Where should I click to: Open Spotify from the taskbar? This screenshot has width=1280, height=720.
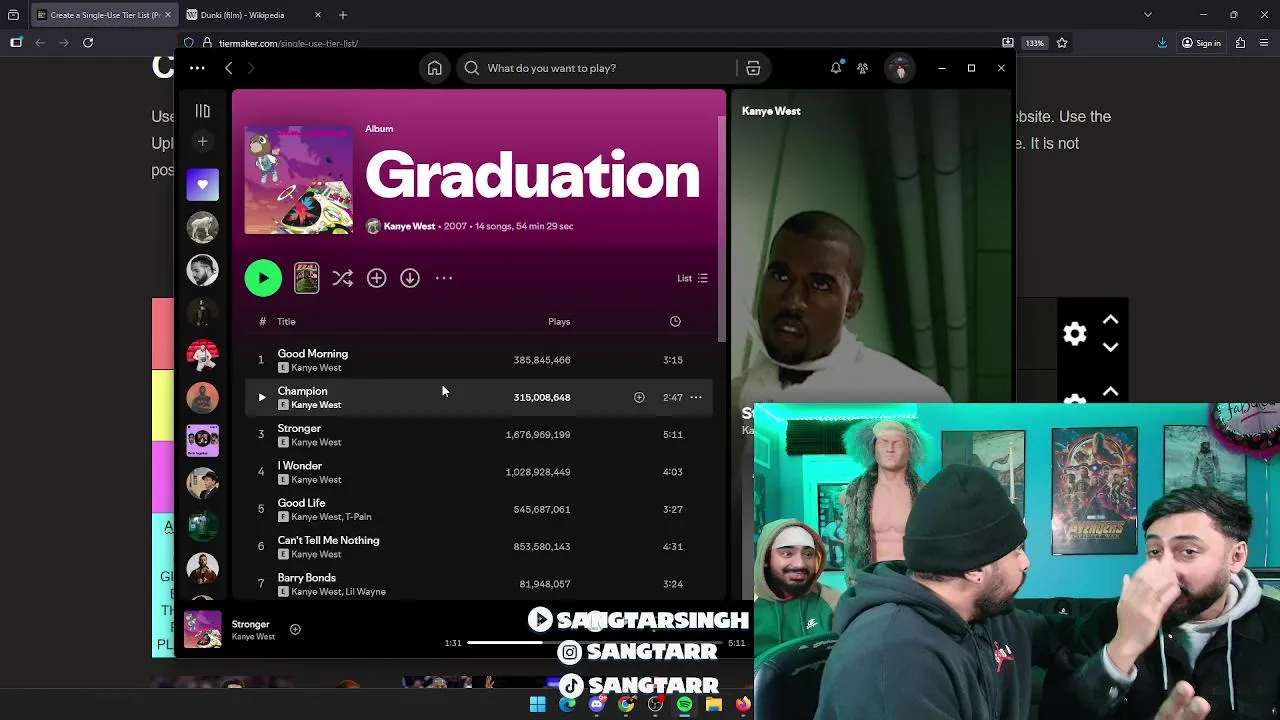(685, 705)
